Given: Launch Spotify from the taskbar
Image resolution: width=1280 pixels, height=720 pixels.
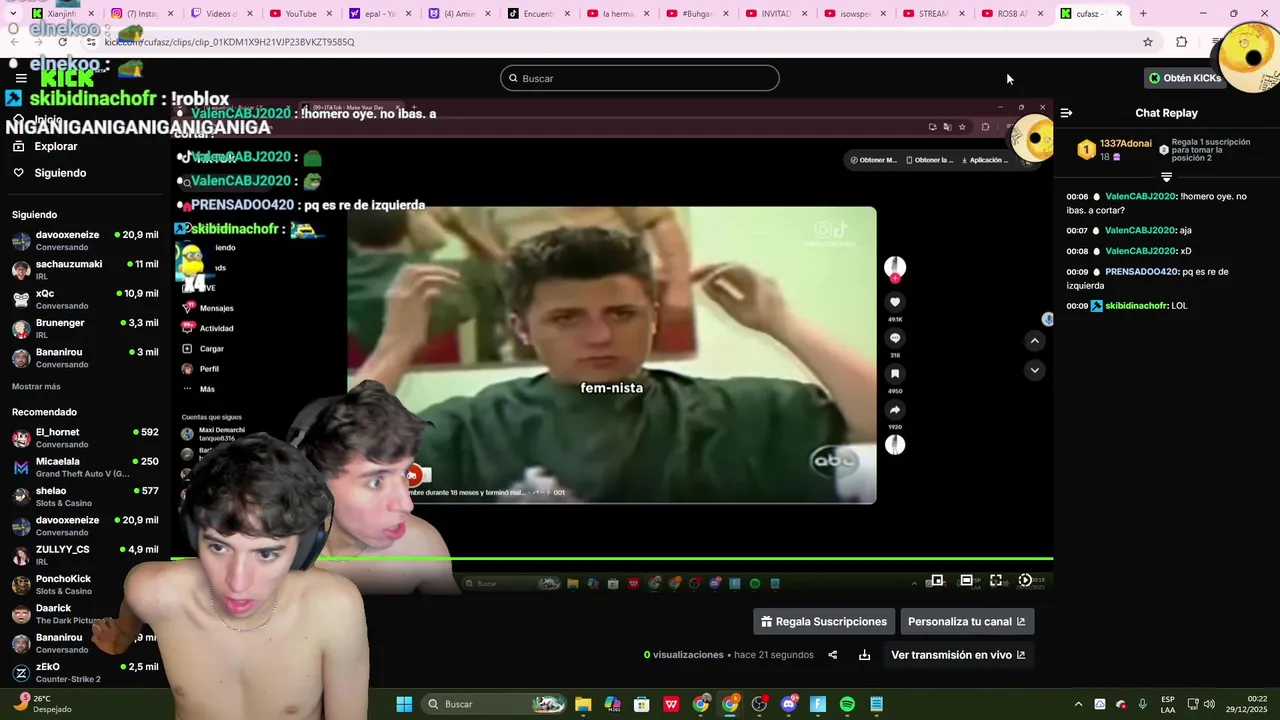Looking at the screenshot, I should [x=847, y=704].
